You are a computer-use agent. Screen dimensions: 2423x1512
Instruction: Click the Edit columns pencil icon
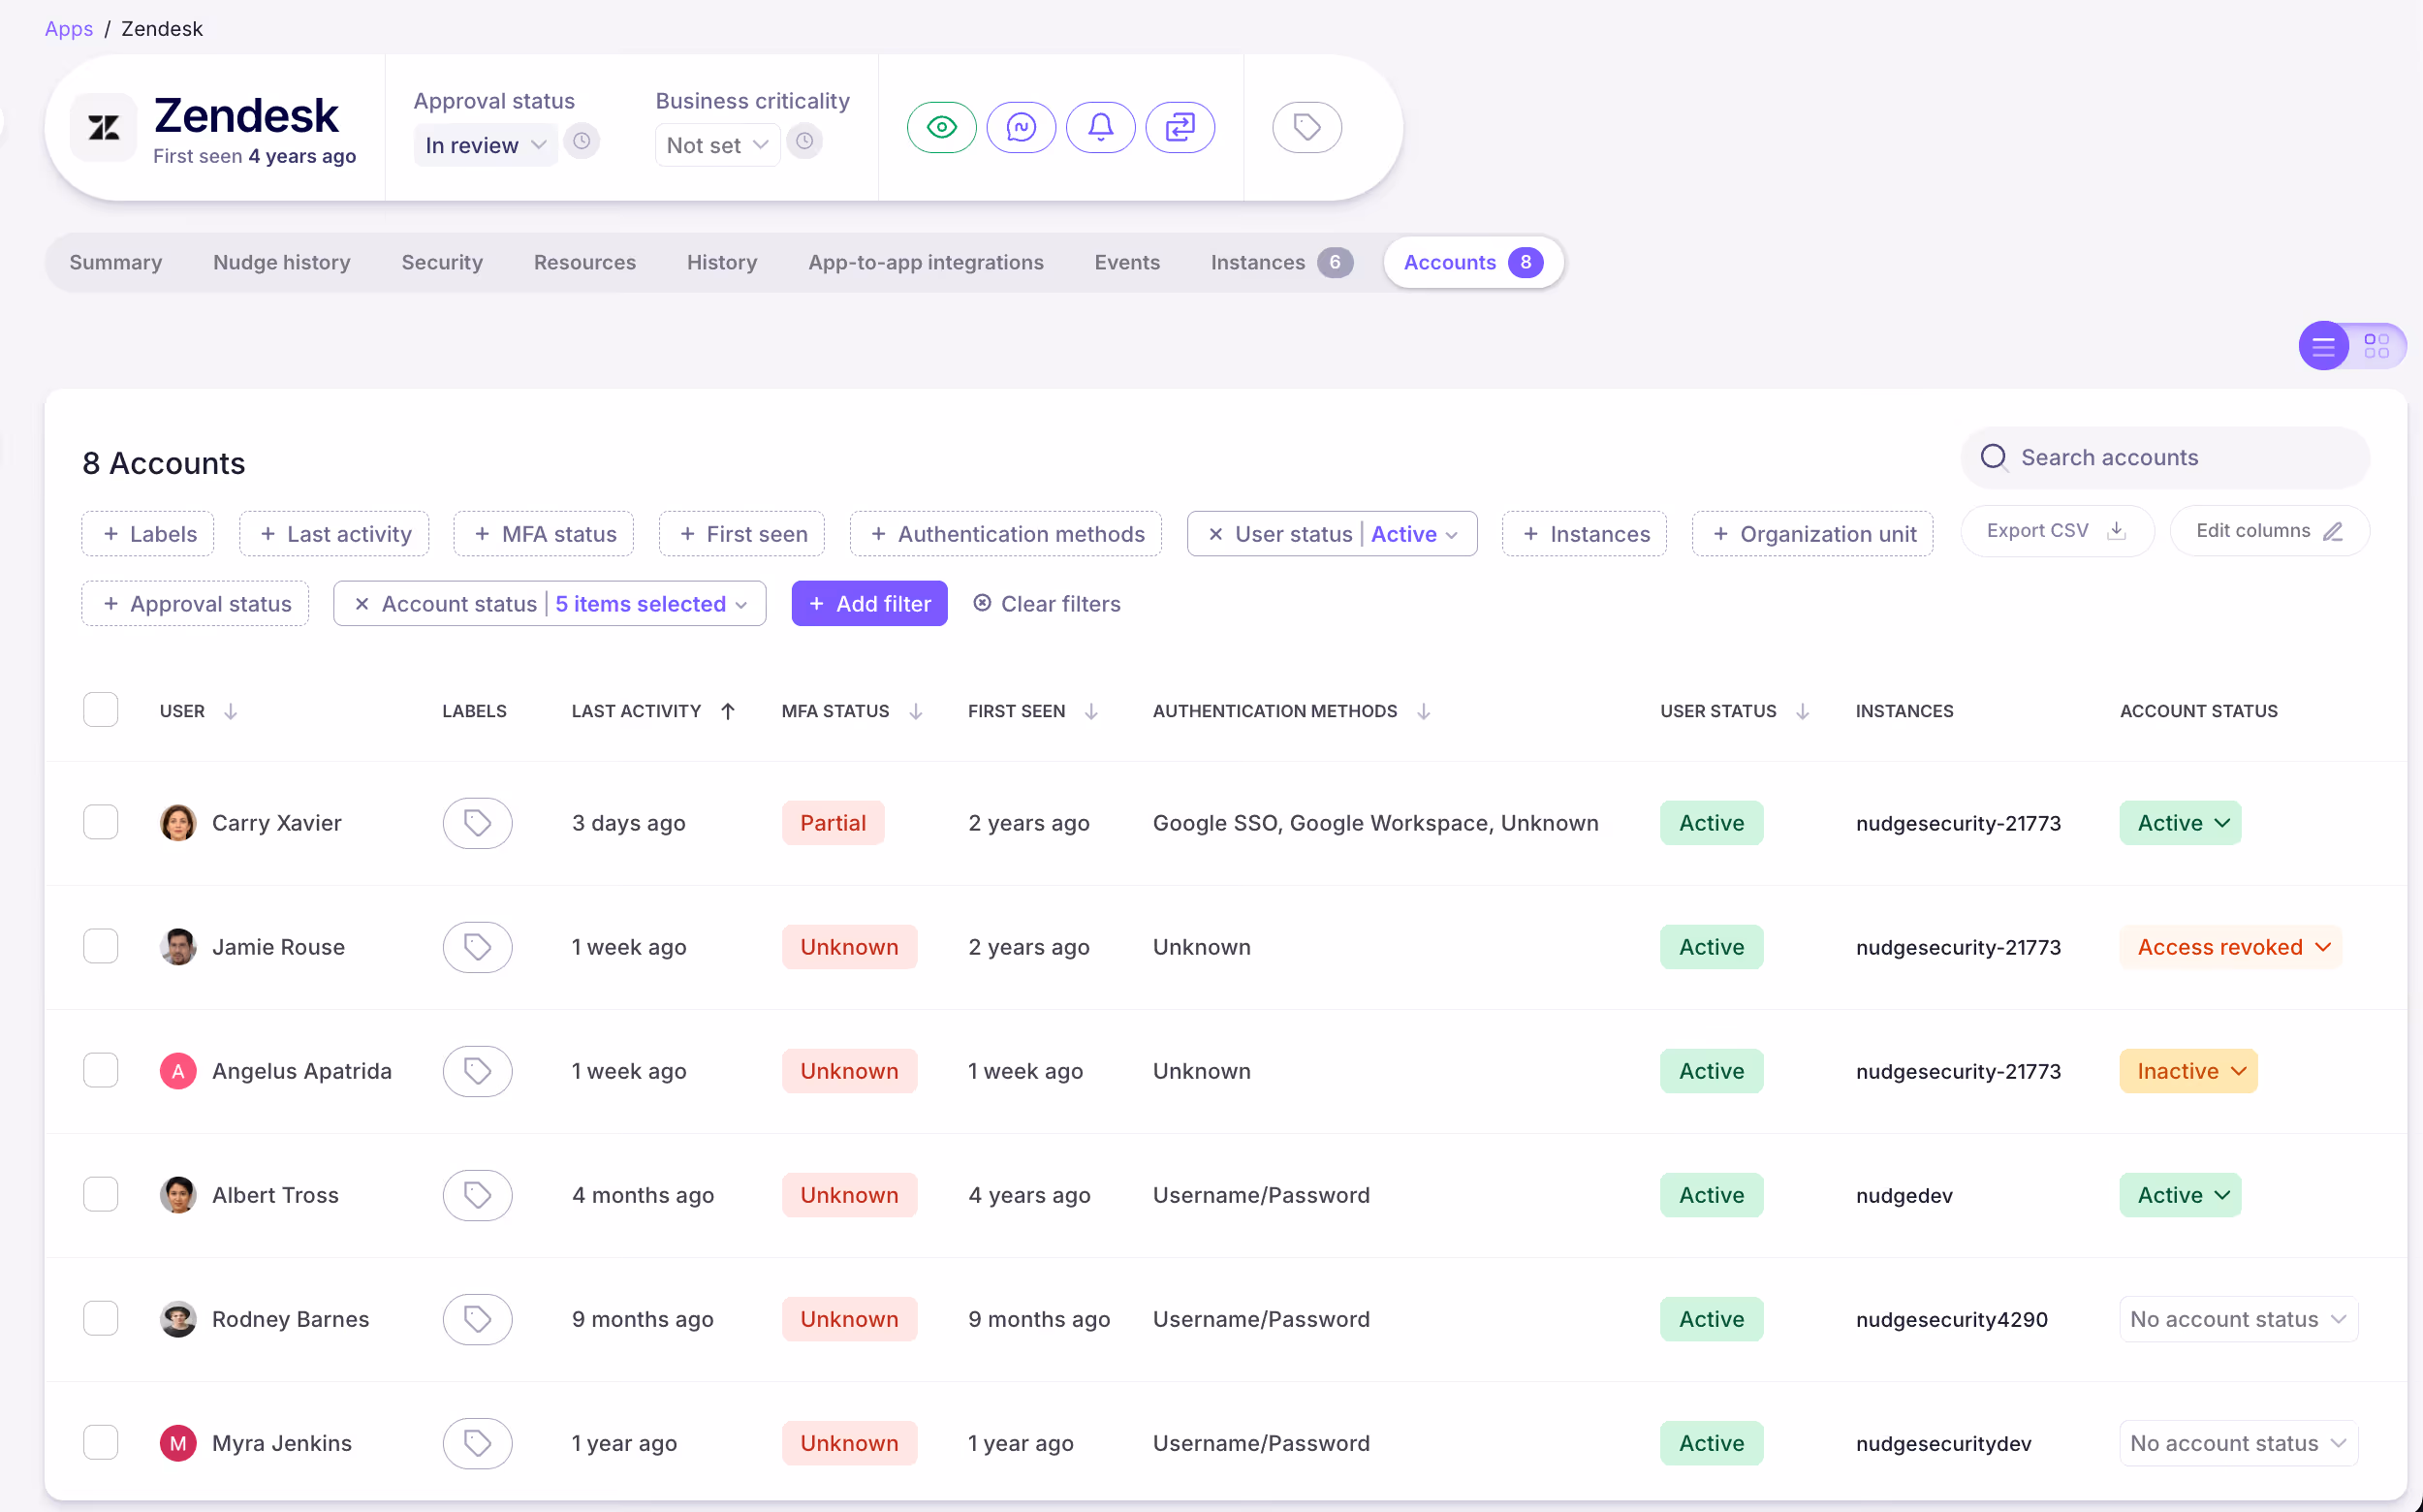tap(2334, 531)
